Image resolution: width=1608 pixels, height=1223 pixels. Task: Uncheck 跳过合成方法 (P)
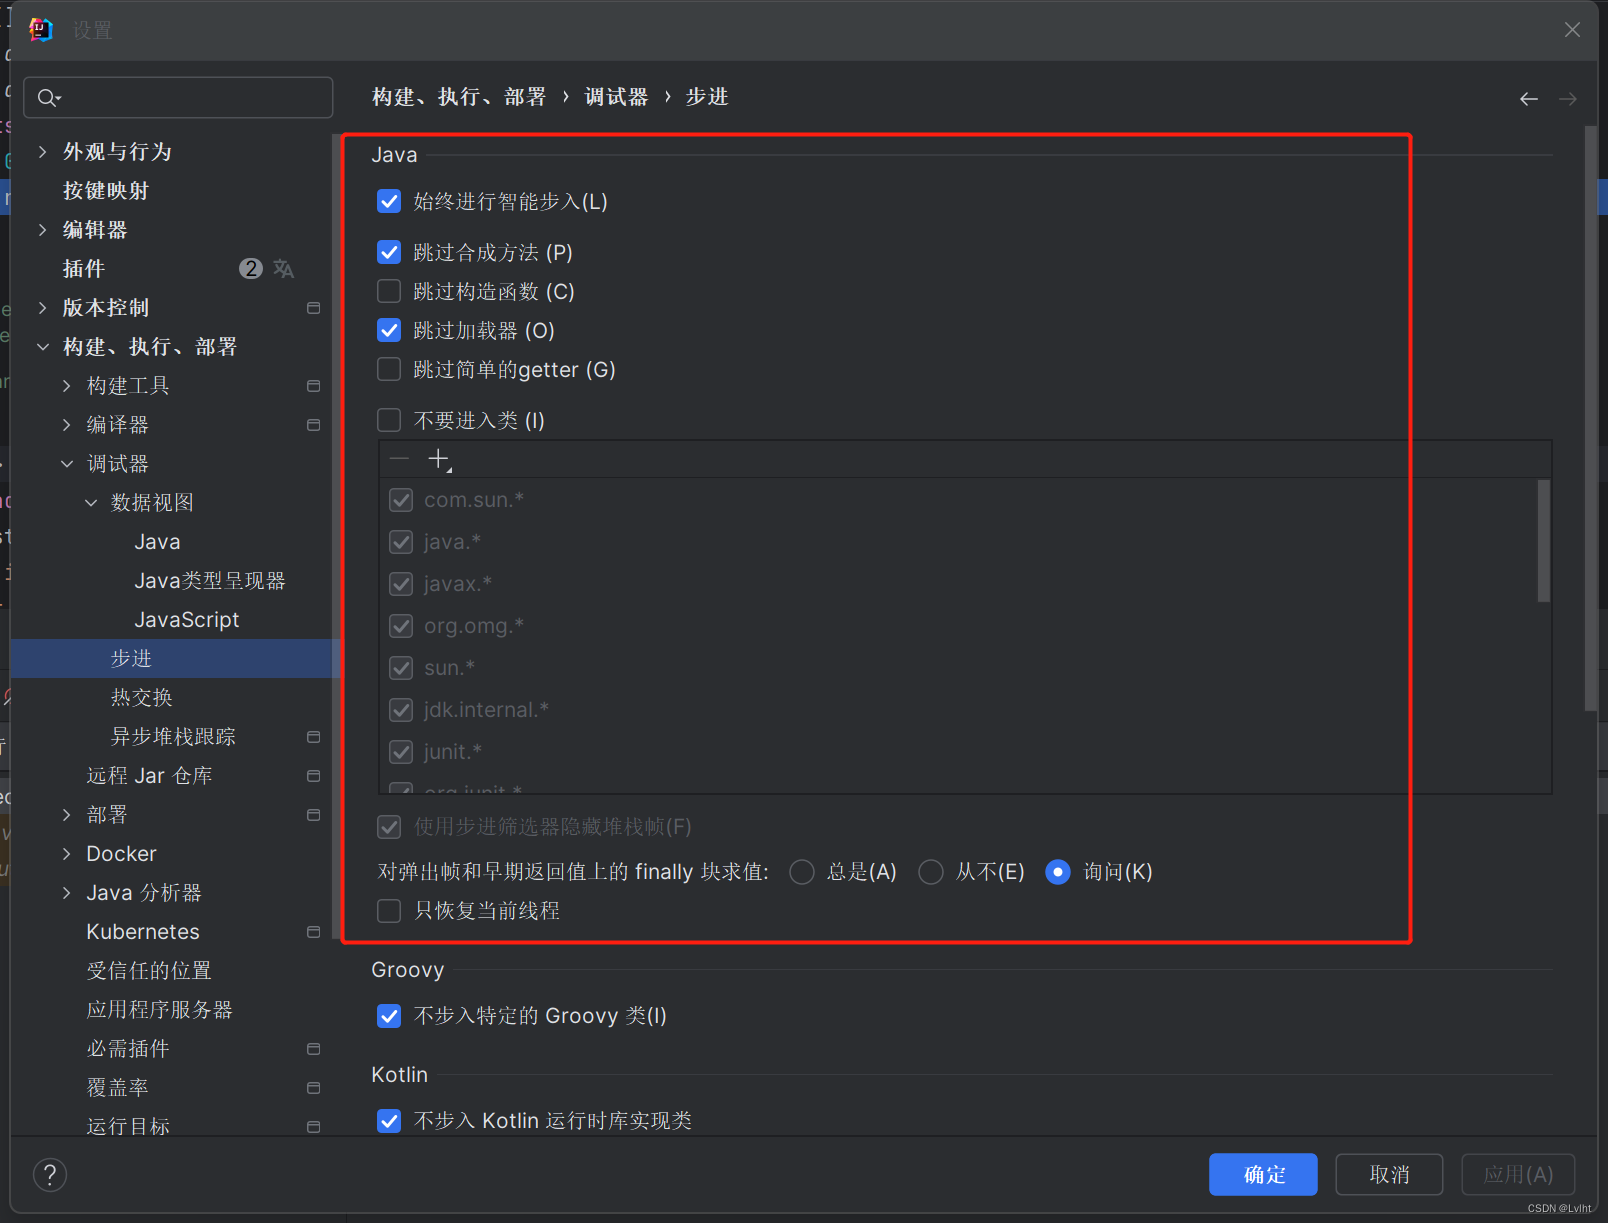[x=389, y=252]
